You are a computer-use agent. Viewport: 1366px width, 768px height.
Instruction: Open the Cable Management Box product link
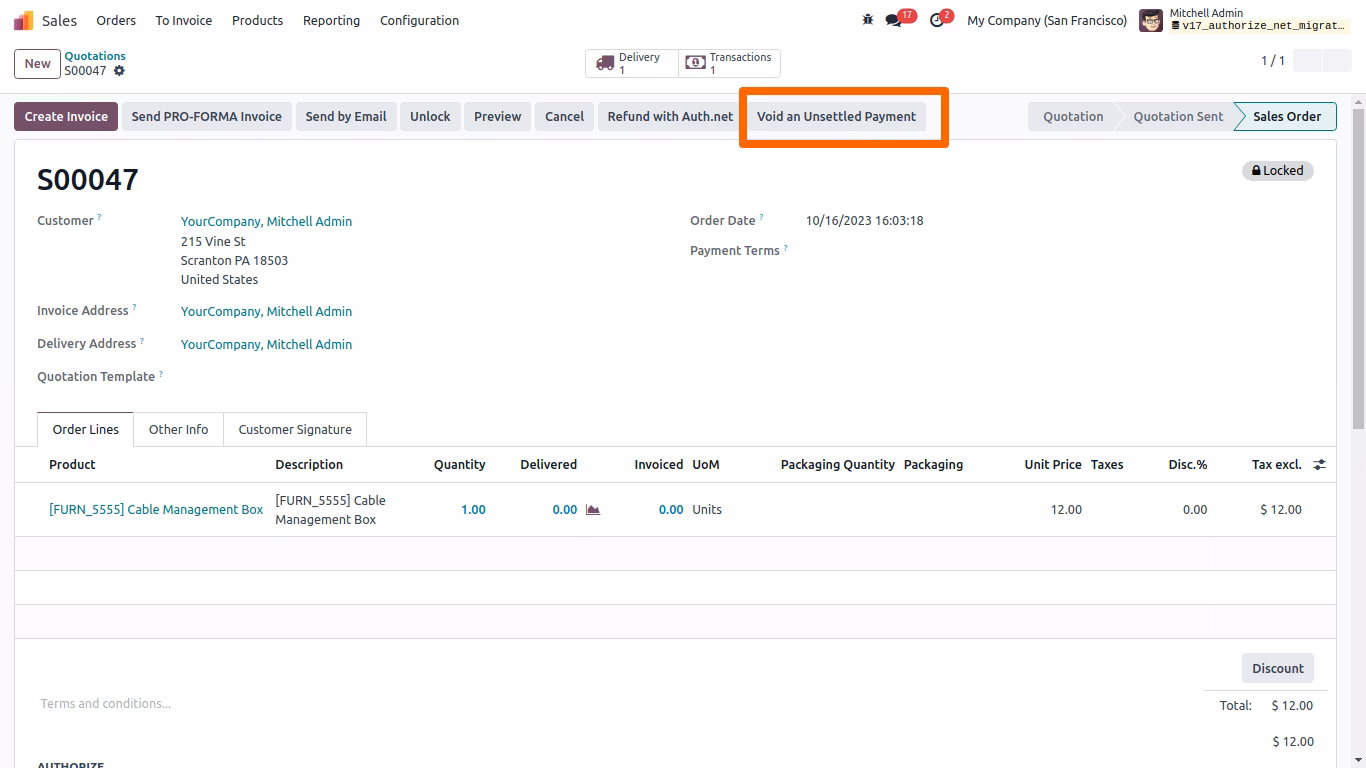click(x=156, y=510)
